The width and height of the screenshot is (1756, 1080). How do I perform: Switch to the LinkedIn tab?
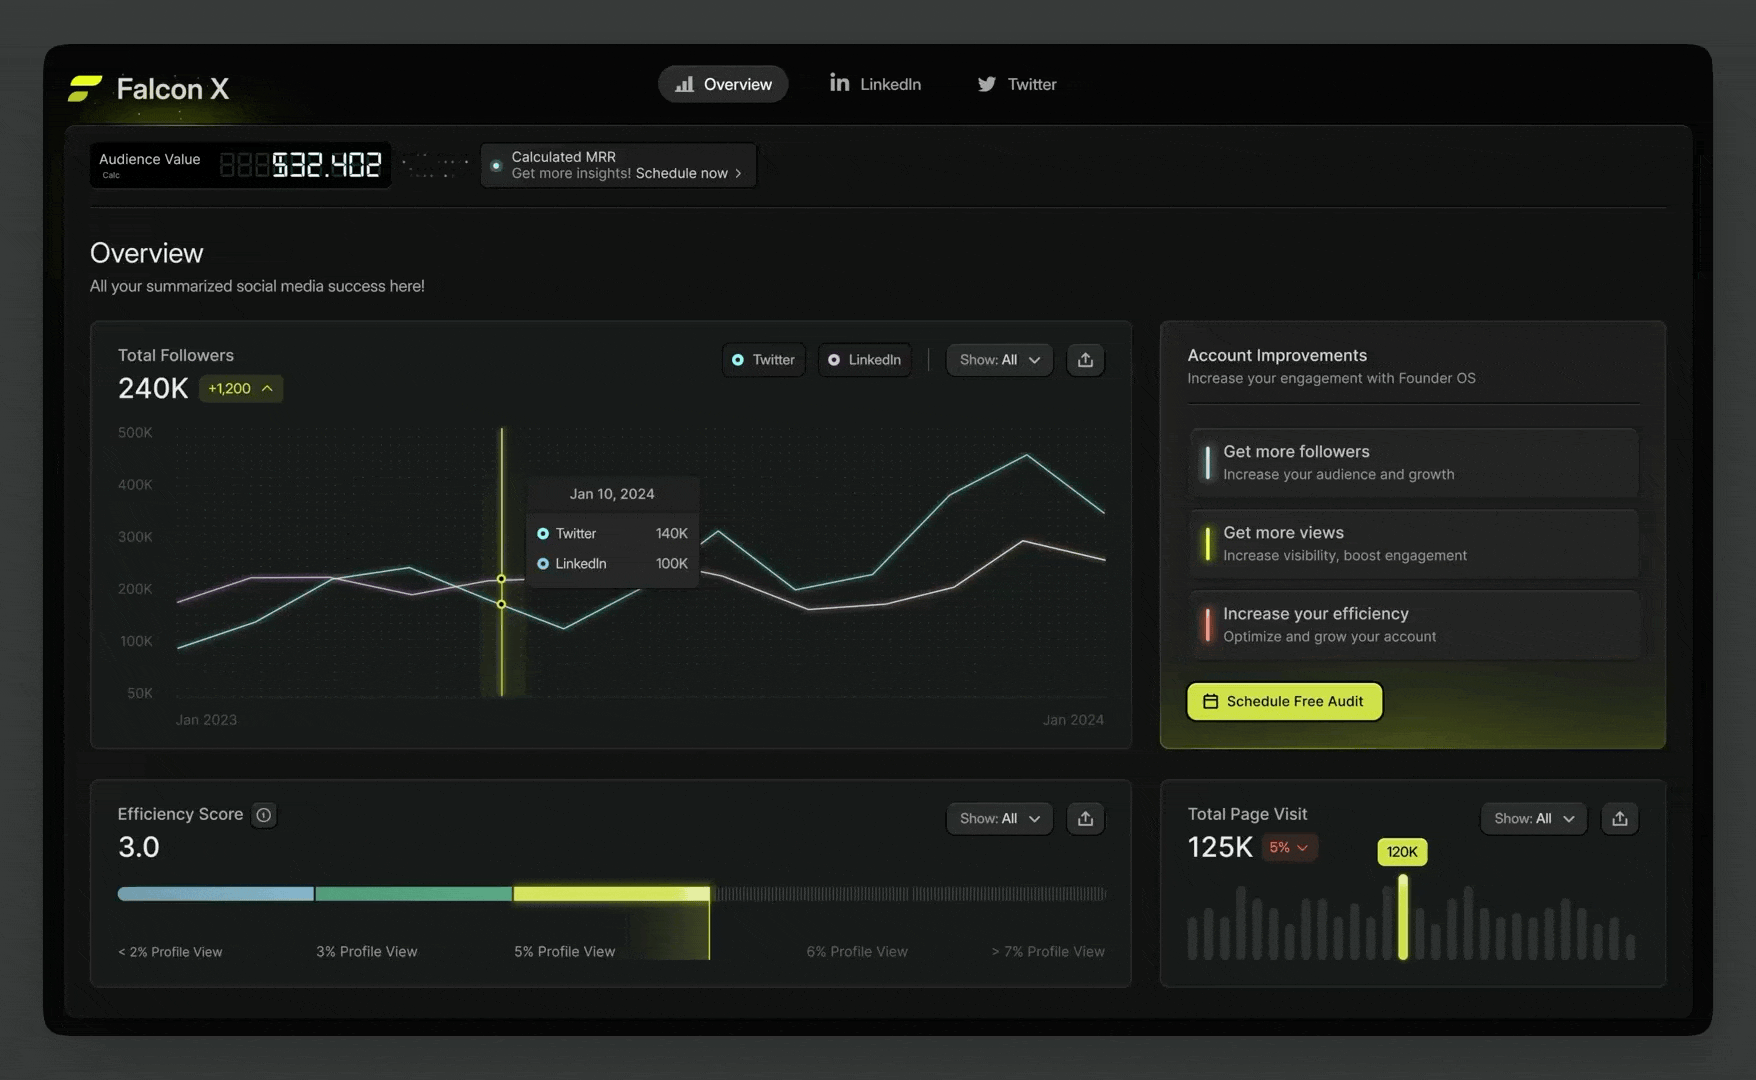(x=875, y=84)
